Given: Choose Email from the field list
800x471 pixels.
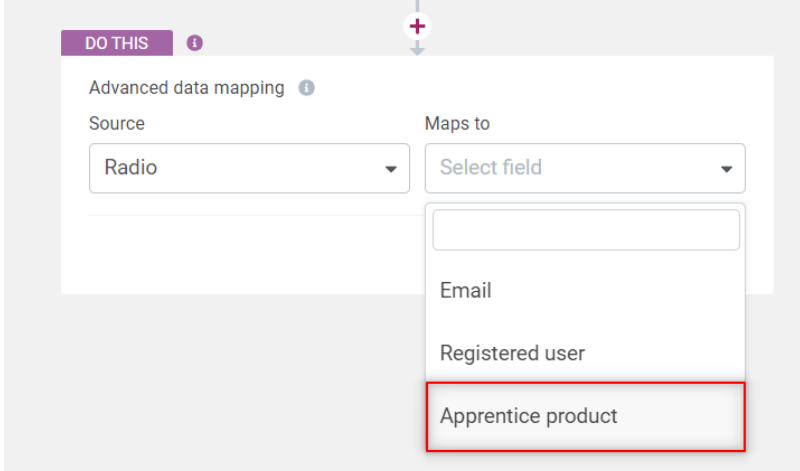Looking at the screenshot, I should click(585, 290).
